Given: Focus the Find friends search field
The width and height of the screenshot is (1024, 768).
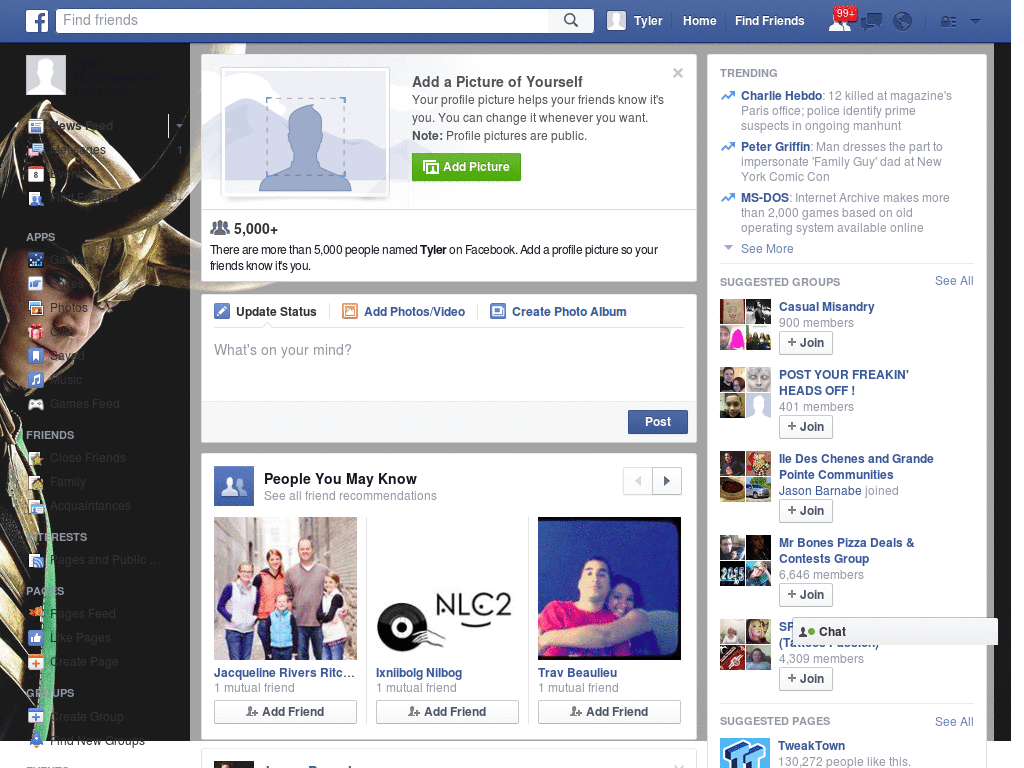Looking at the screenshot, I should tap(303, 20).
